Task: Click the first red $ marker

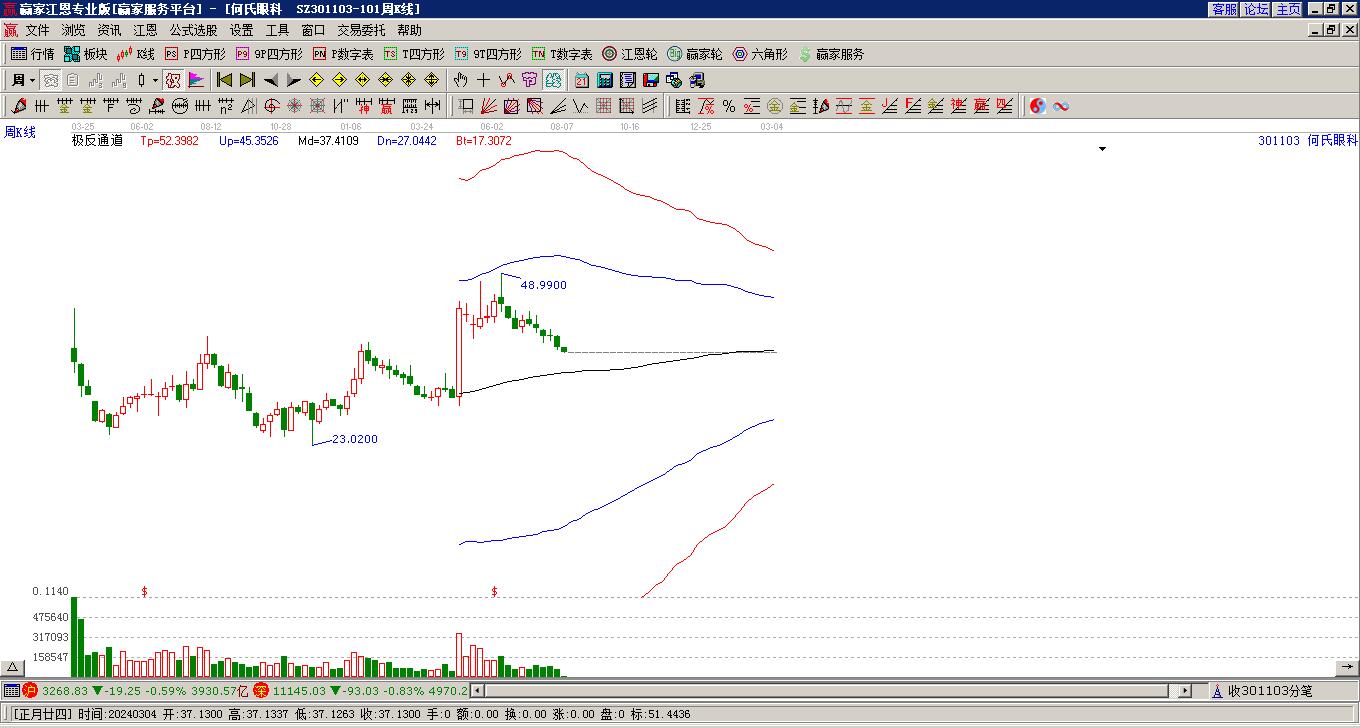Action: point(145,592)
